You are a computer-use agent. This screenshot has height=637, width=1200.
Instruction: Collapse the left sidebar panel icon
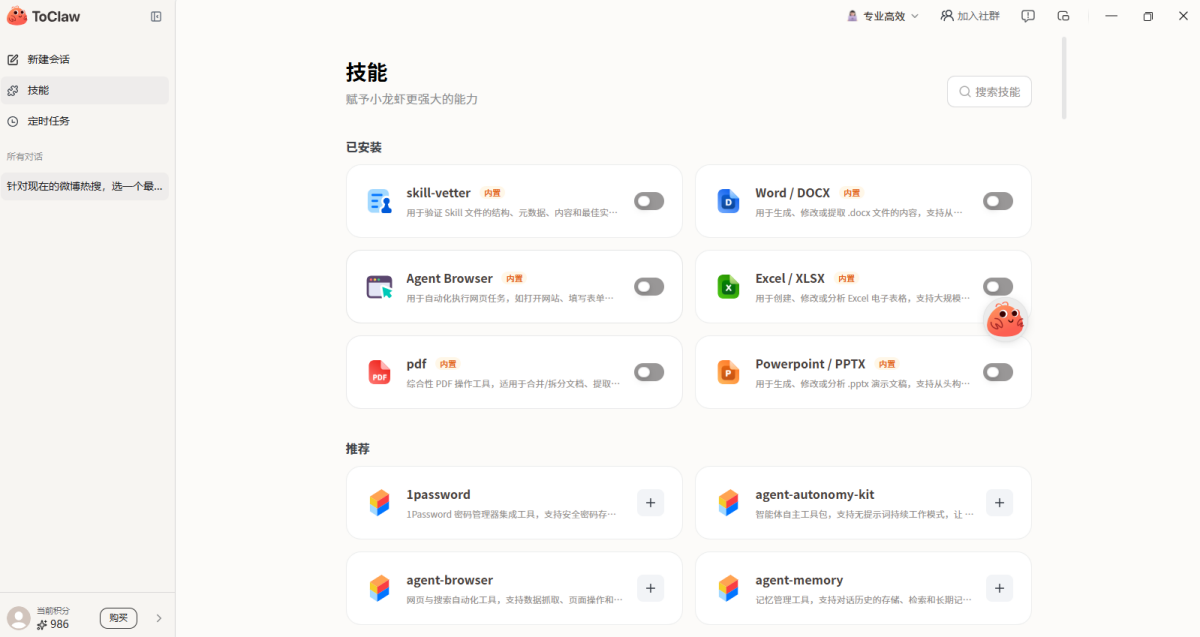pos(156,16)
